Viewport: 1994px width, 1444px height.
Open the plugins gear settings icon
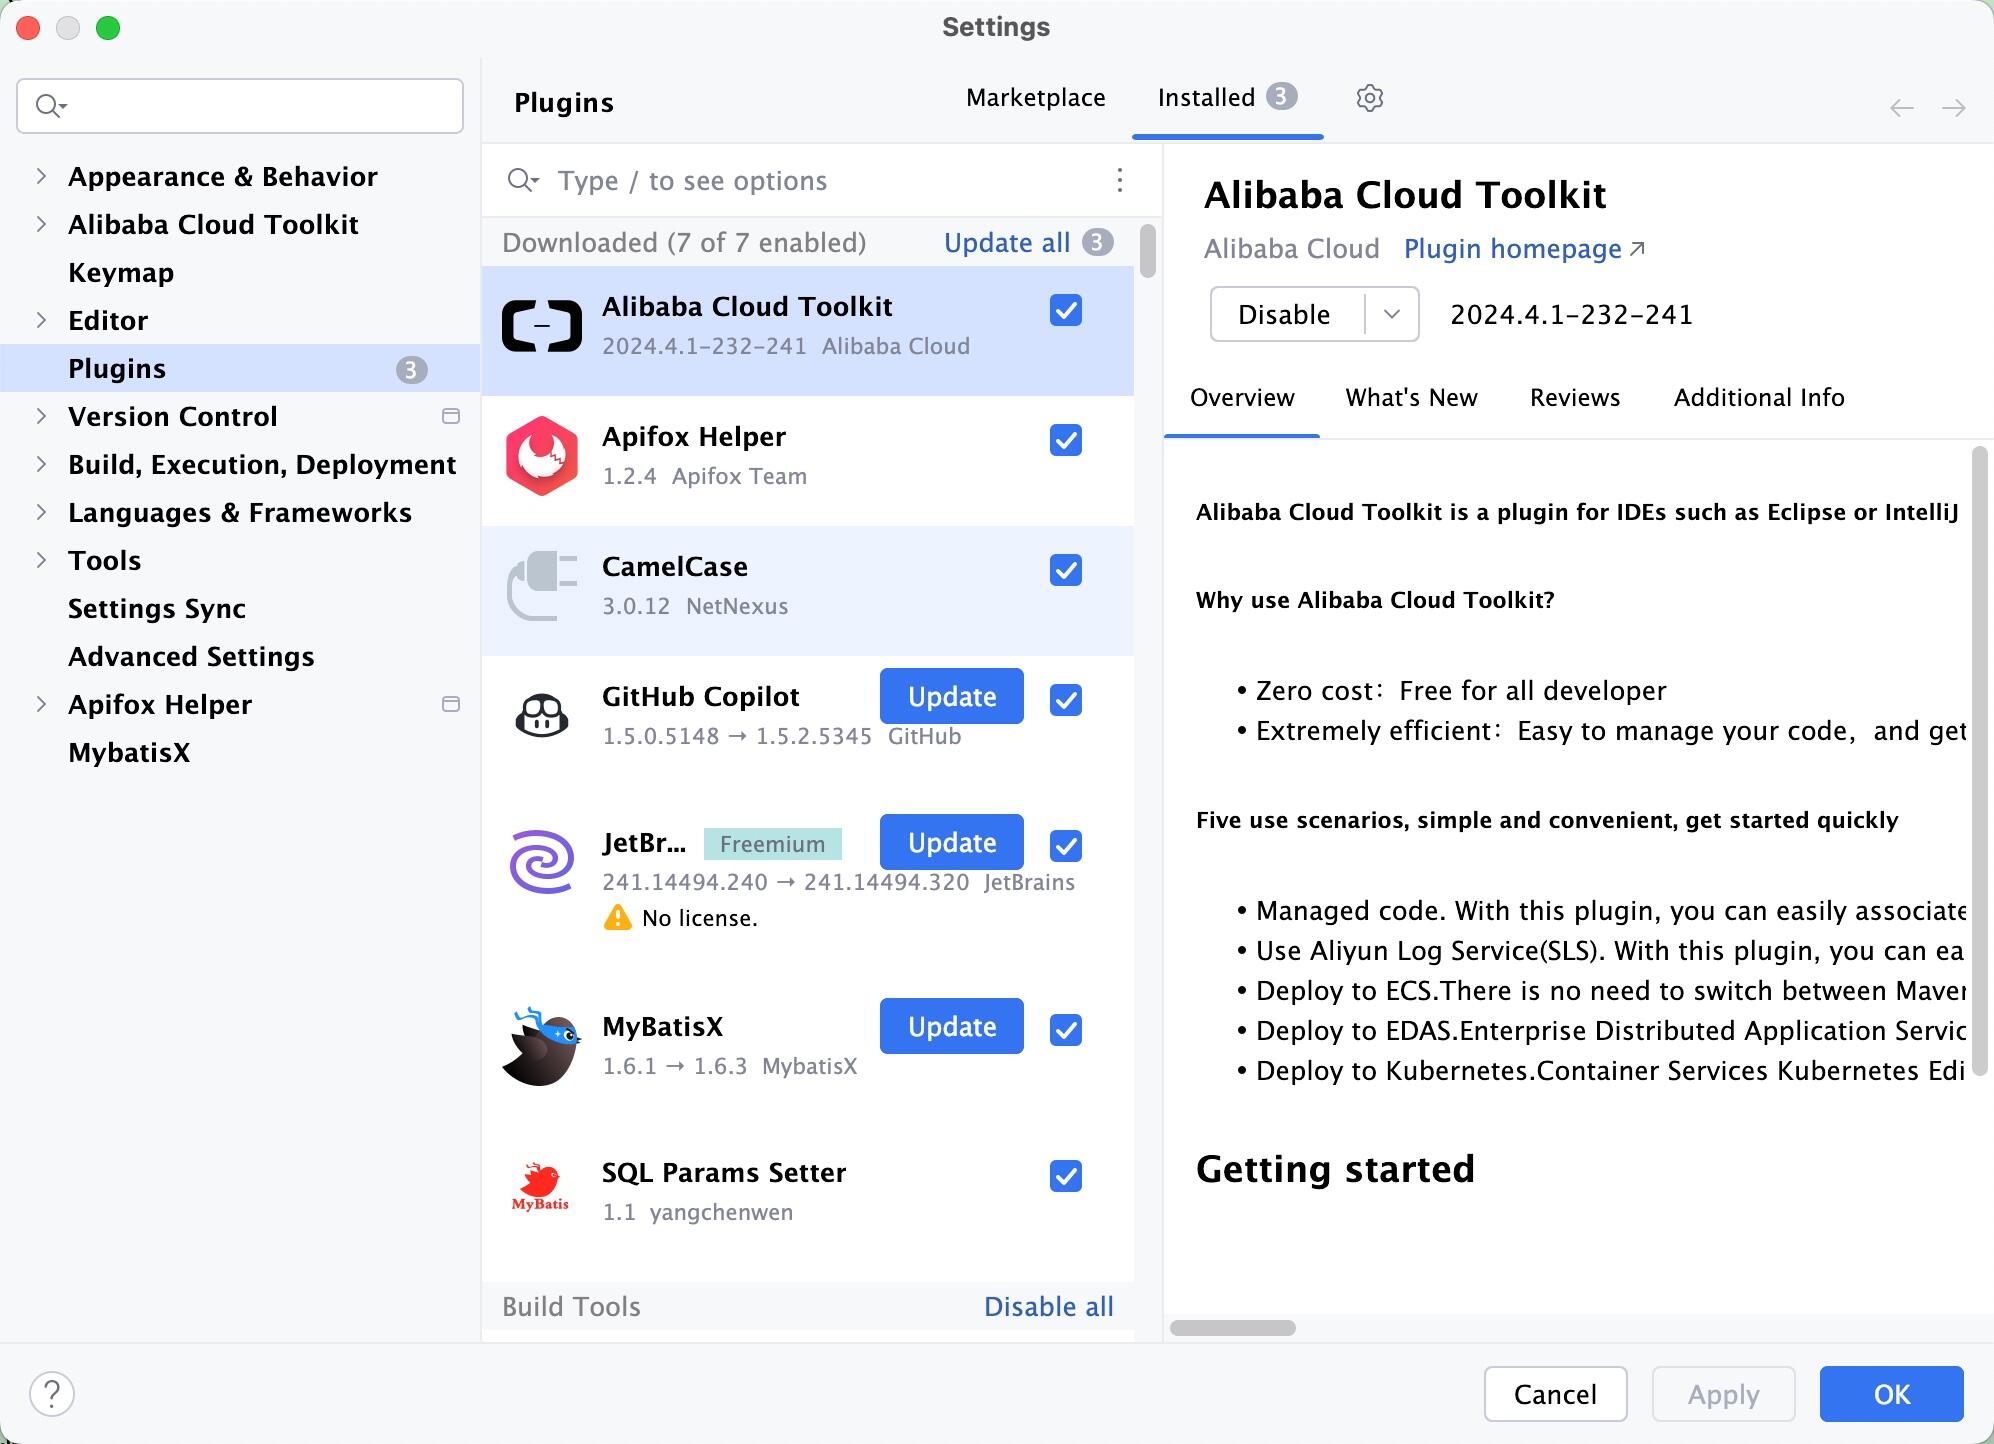click(1369, 98)
